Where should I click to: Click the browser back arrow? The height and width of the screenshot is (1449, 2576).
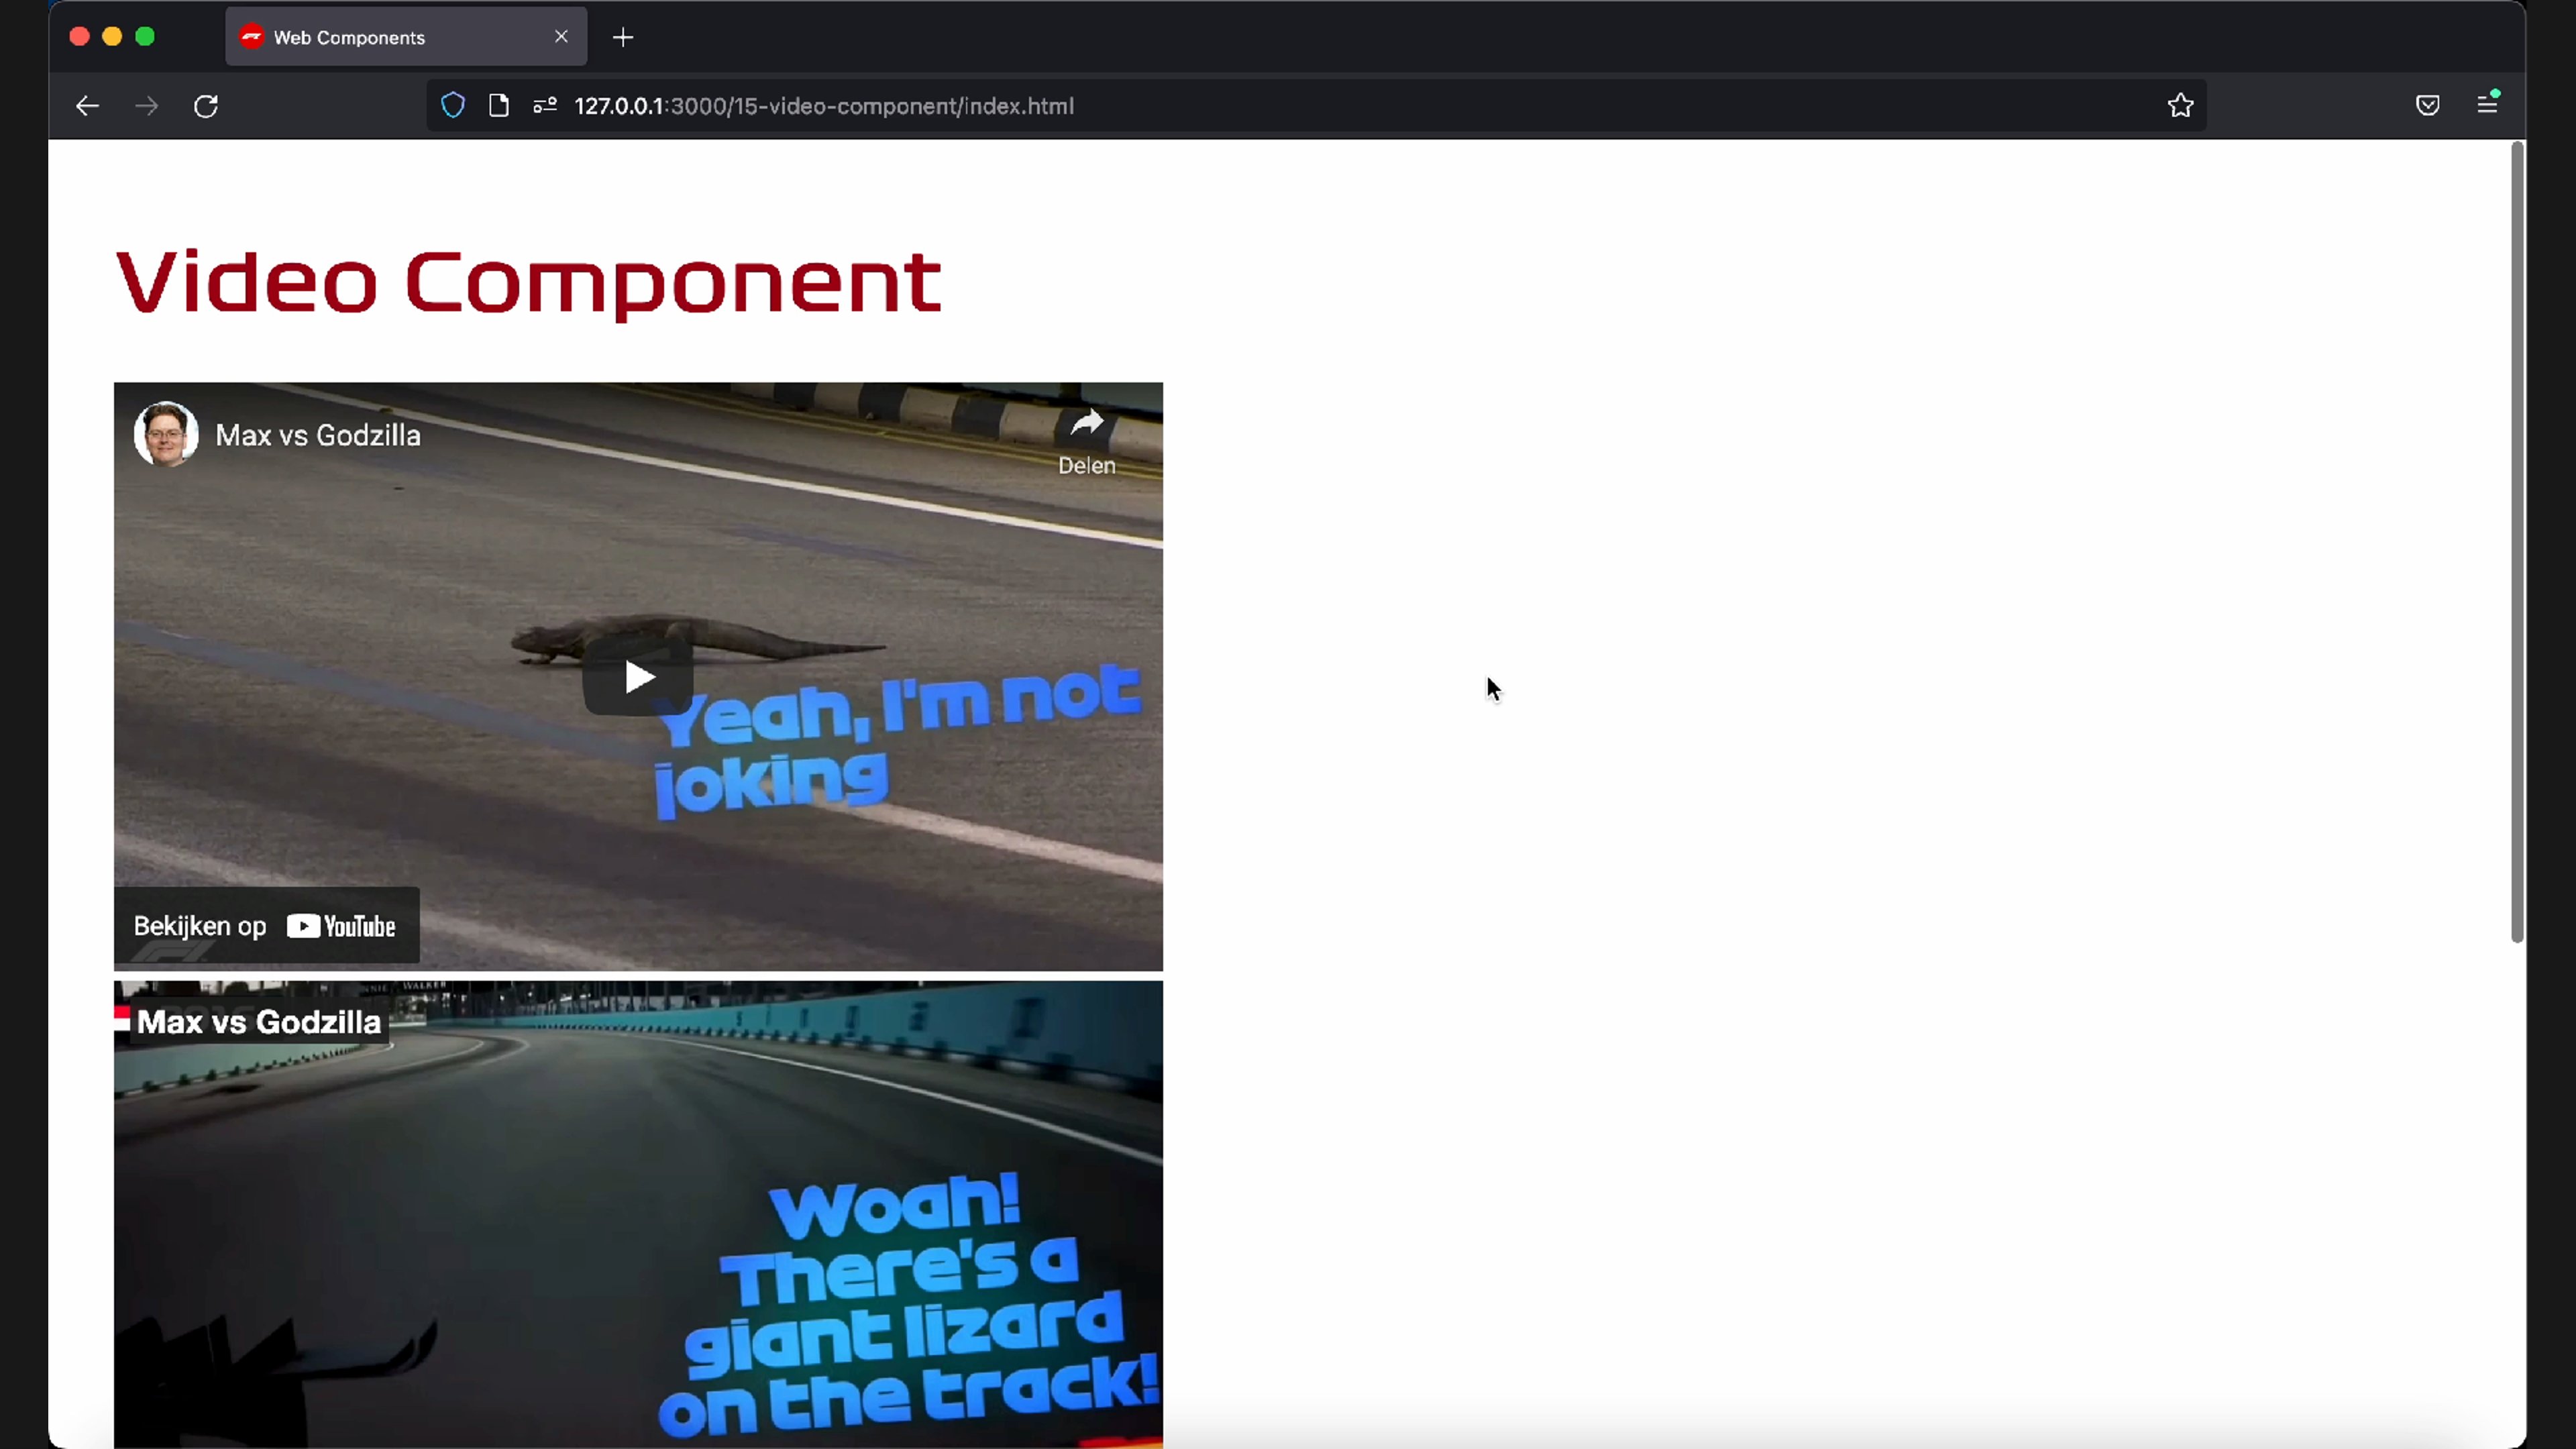tap(87, 106)
